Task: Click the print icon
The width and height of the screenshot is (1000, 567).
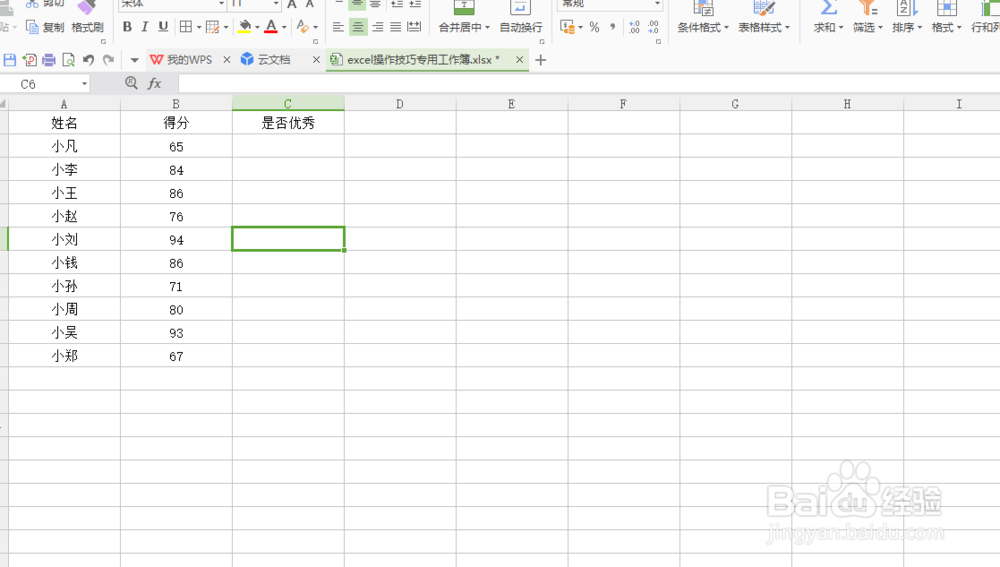Action: 48,60
